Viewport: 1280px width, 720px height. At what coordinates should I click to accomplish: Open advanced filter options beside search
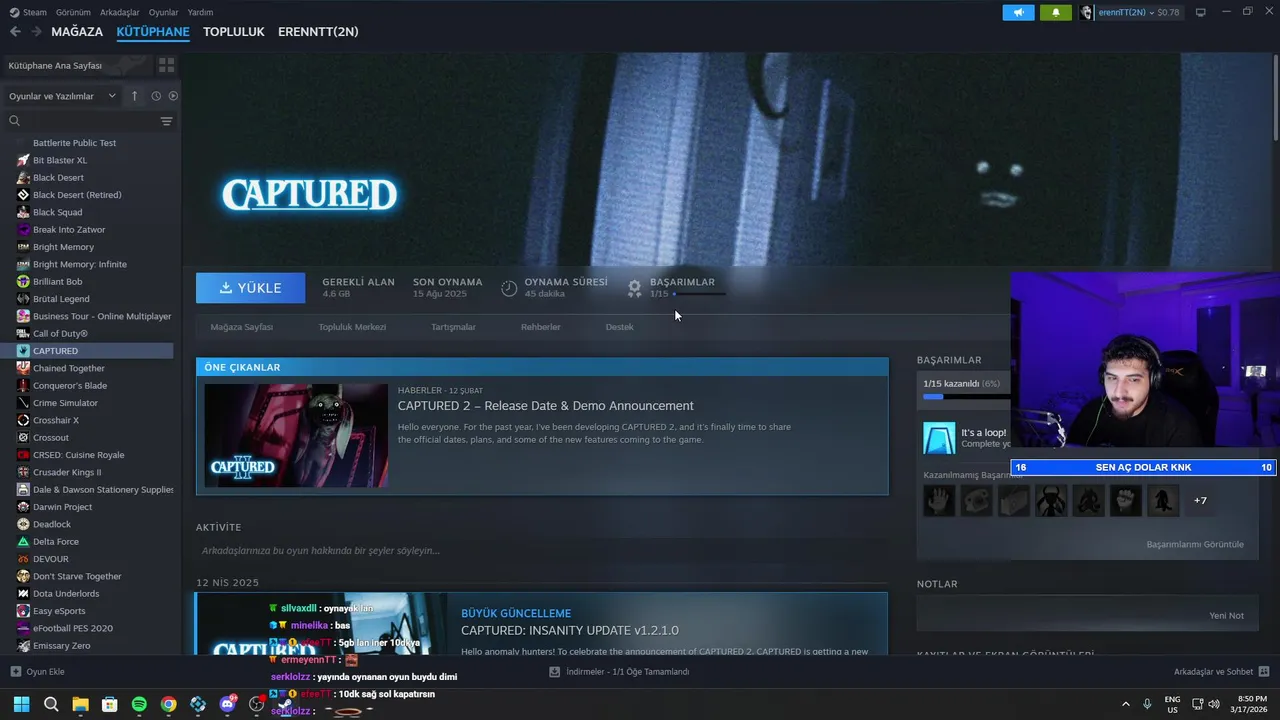[166, 121]
